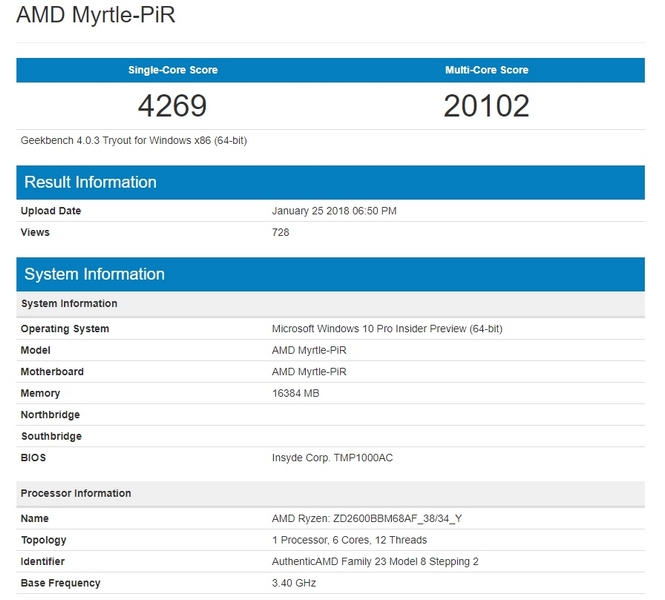Click the Topology value 6 Cores, 12 Threads
The image size is (665, 600).
[x=349, y=540]
